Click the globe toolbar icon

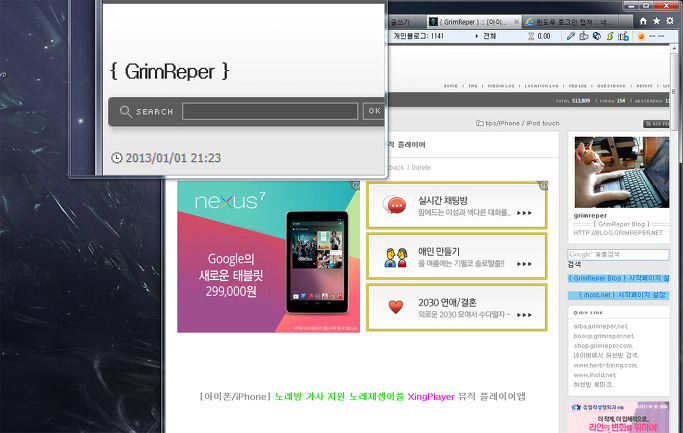click(x=597, y=36)
